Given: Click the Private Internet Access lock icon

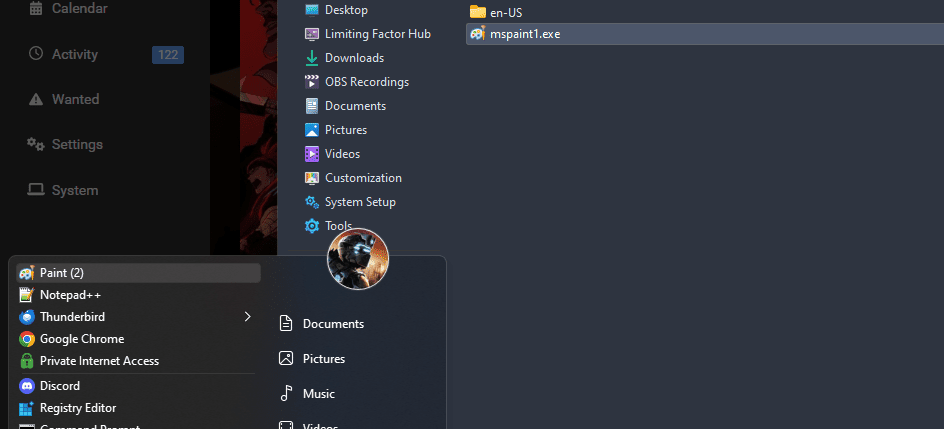Looking at the screenshot, I should click(x=26, y=361).
